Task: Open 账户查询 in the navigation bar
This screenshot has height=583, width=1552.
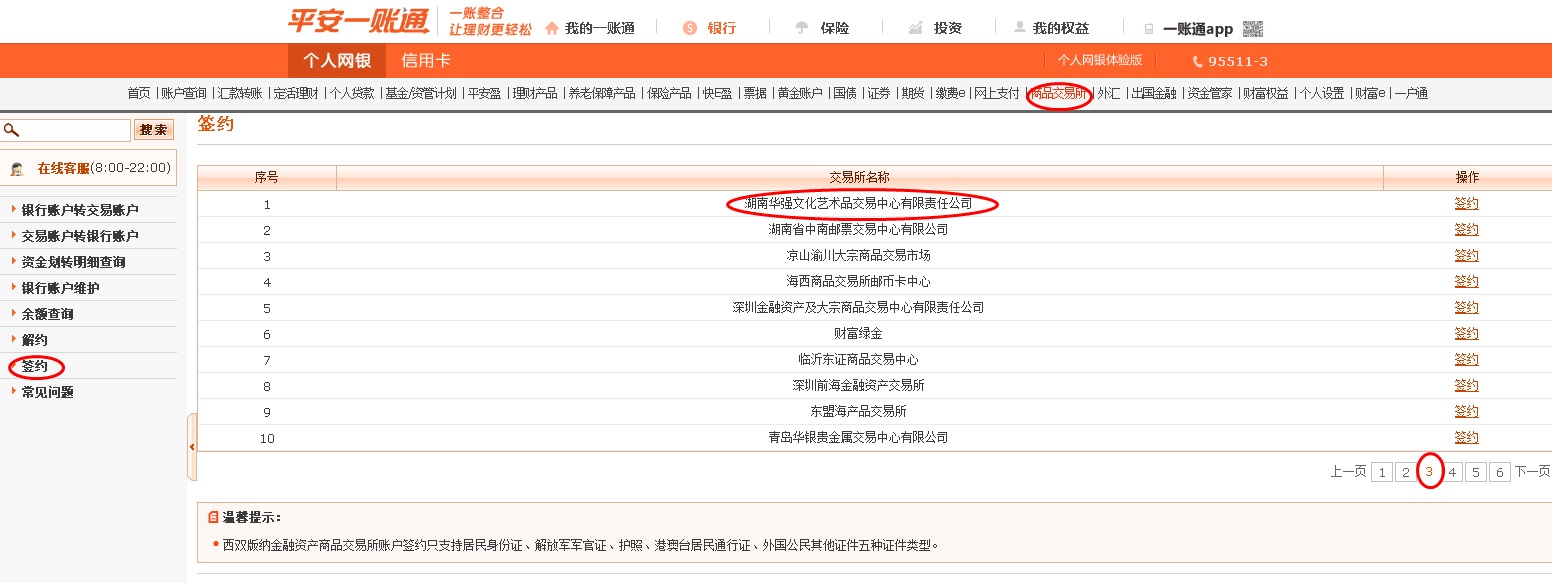Action: click(x=184, y=94)
